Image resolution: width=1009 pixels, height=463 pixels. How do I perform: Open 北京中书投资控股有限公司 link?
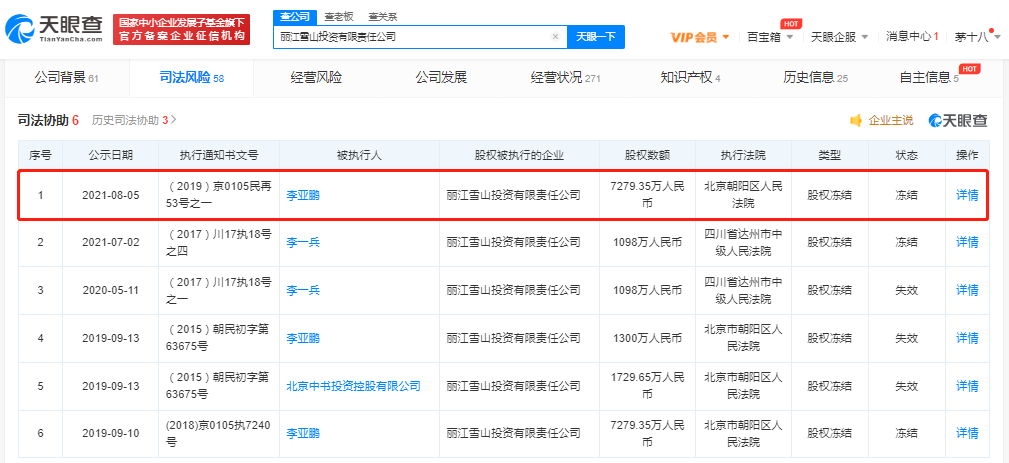pyautogui.click(x=353, y=386)
